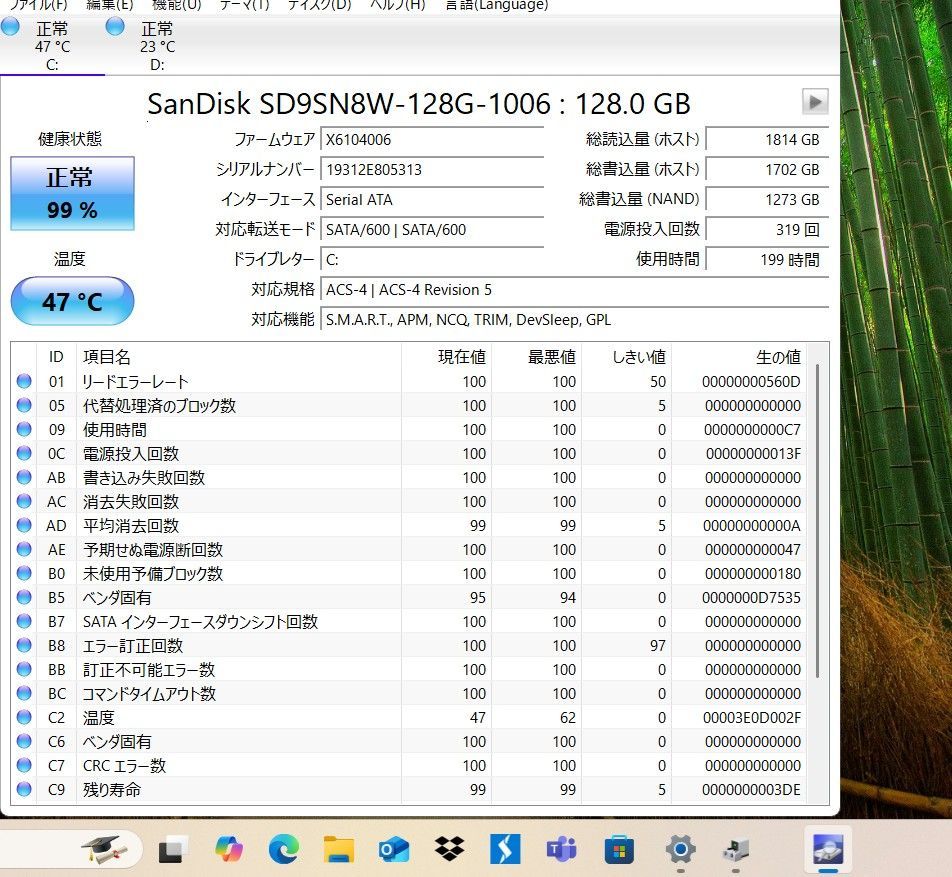This screenshot has width=952, height=877.
Task: Open the 言語(Language) menu
Action: 497,5
